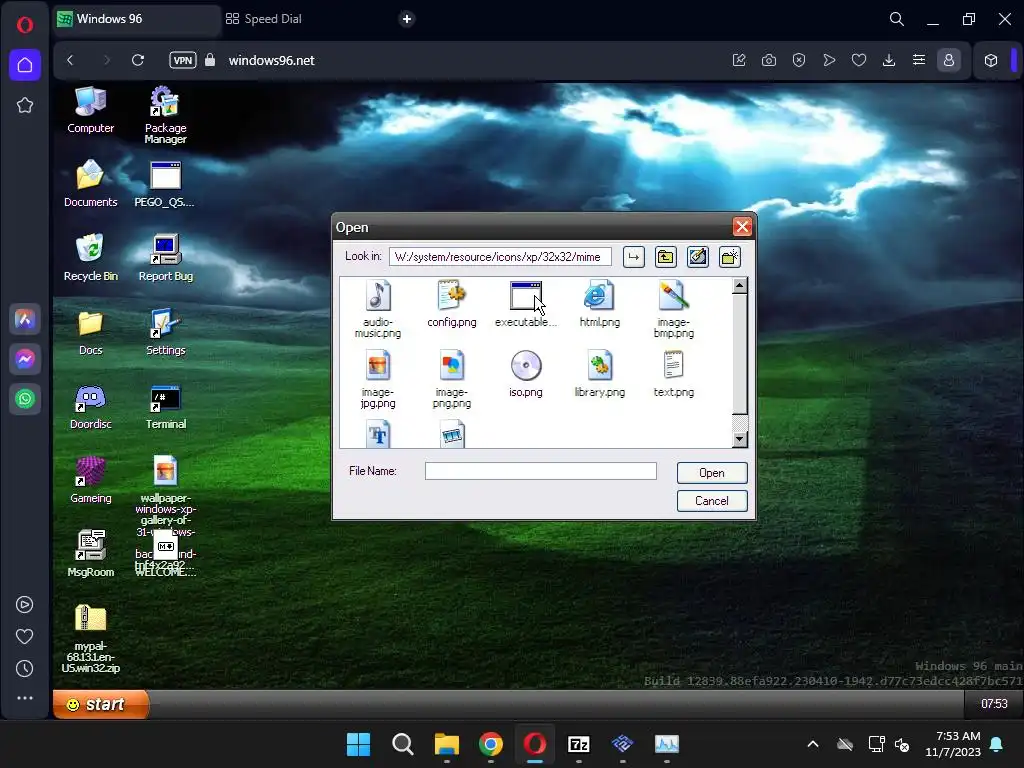The width and height of the screenshot is (1024, 768).
Task: Switch to the Speed Dial tab
Action: point(264,19)
